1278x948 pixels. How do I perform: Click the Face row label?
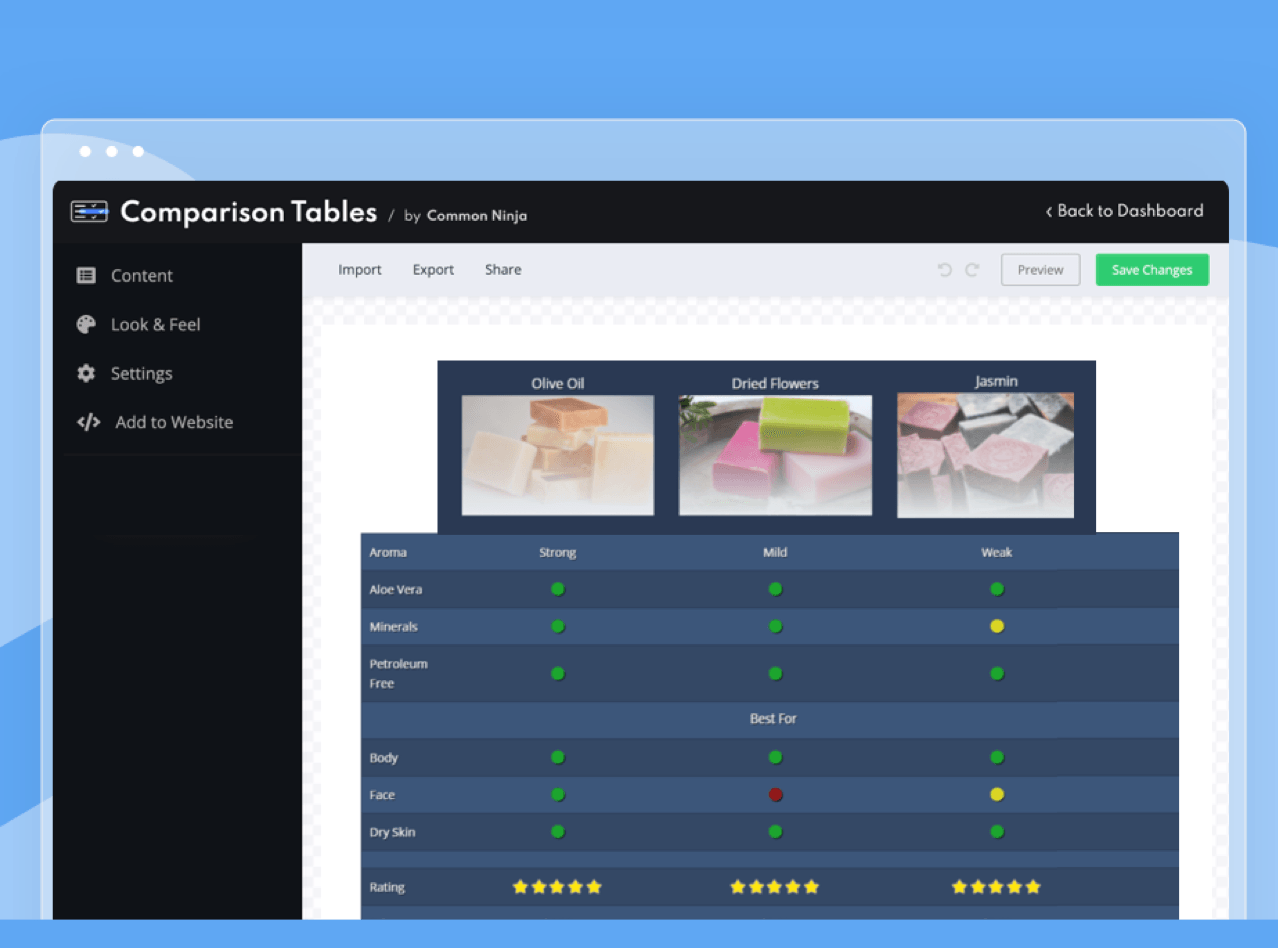(x=382, y=795)
